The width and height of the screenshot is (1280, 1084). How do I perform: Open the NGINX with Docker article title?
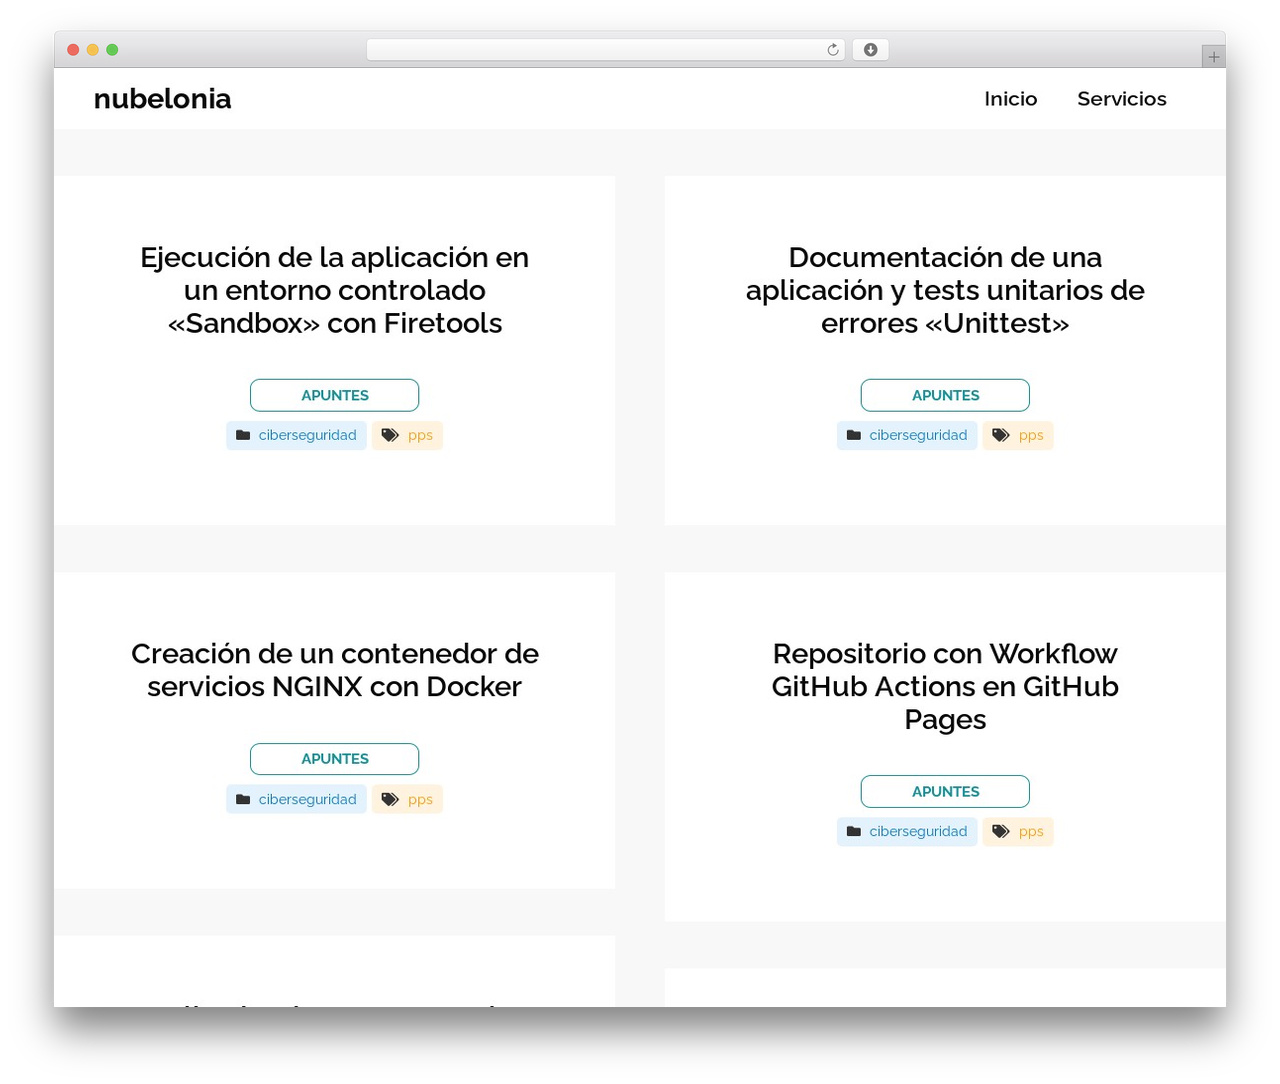tap(335, 670)
